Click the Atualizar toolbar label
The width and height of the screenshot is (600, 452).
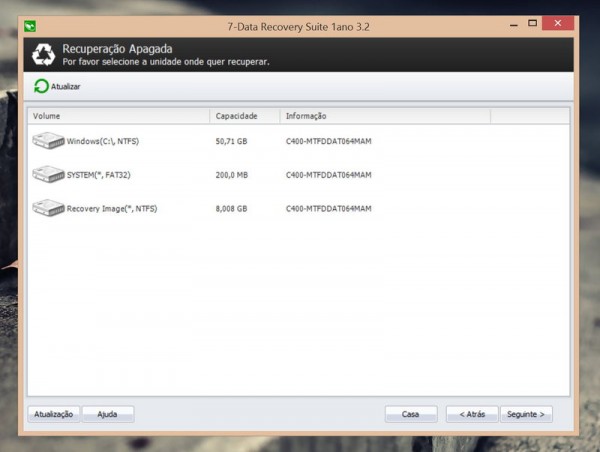(65, 86)
